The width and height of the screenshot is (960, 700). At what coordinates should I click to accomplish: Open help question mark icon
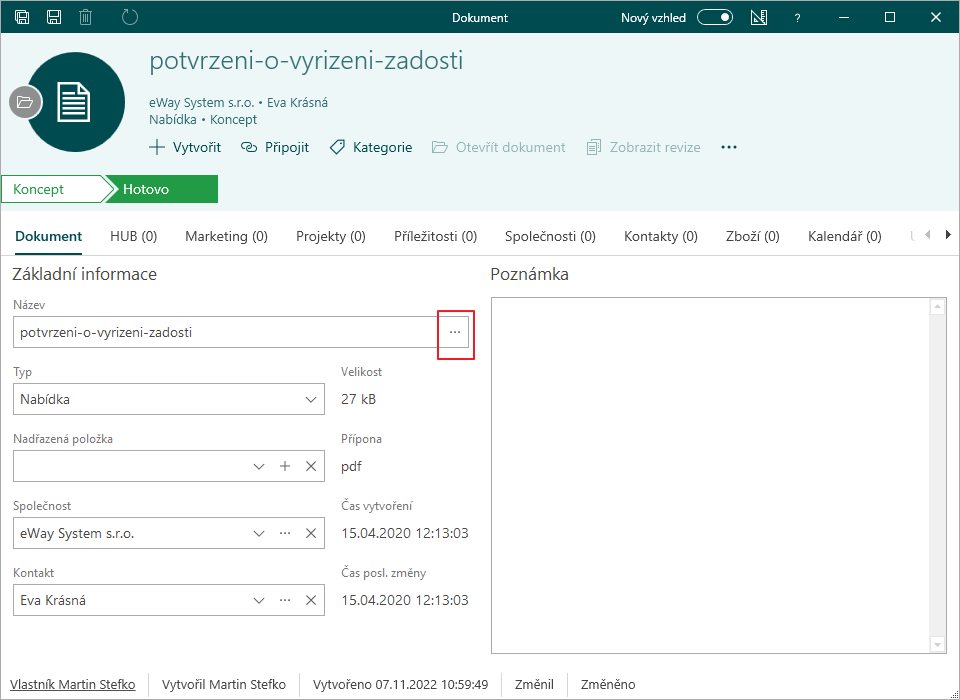tap(797, 18)
